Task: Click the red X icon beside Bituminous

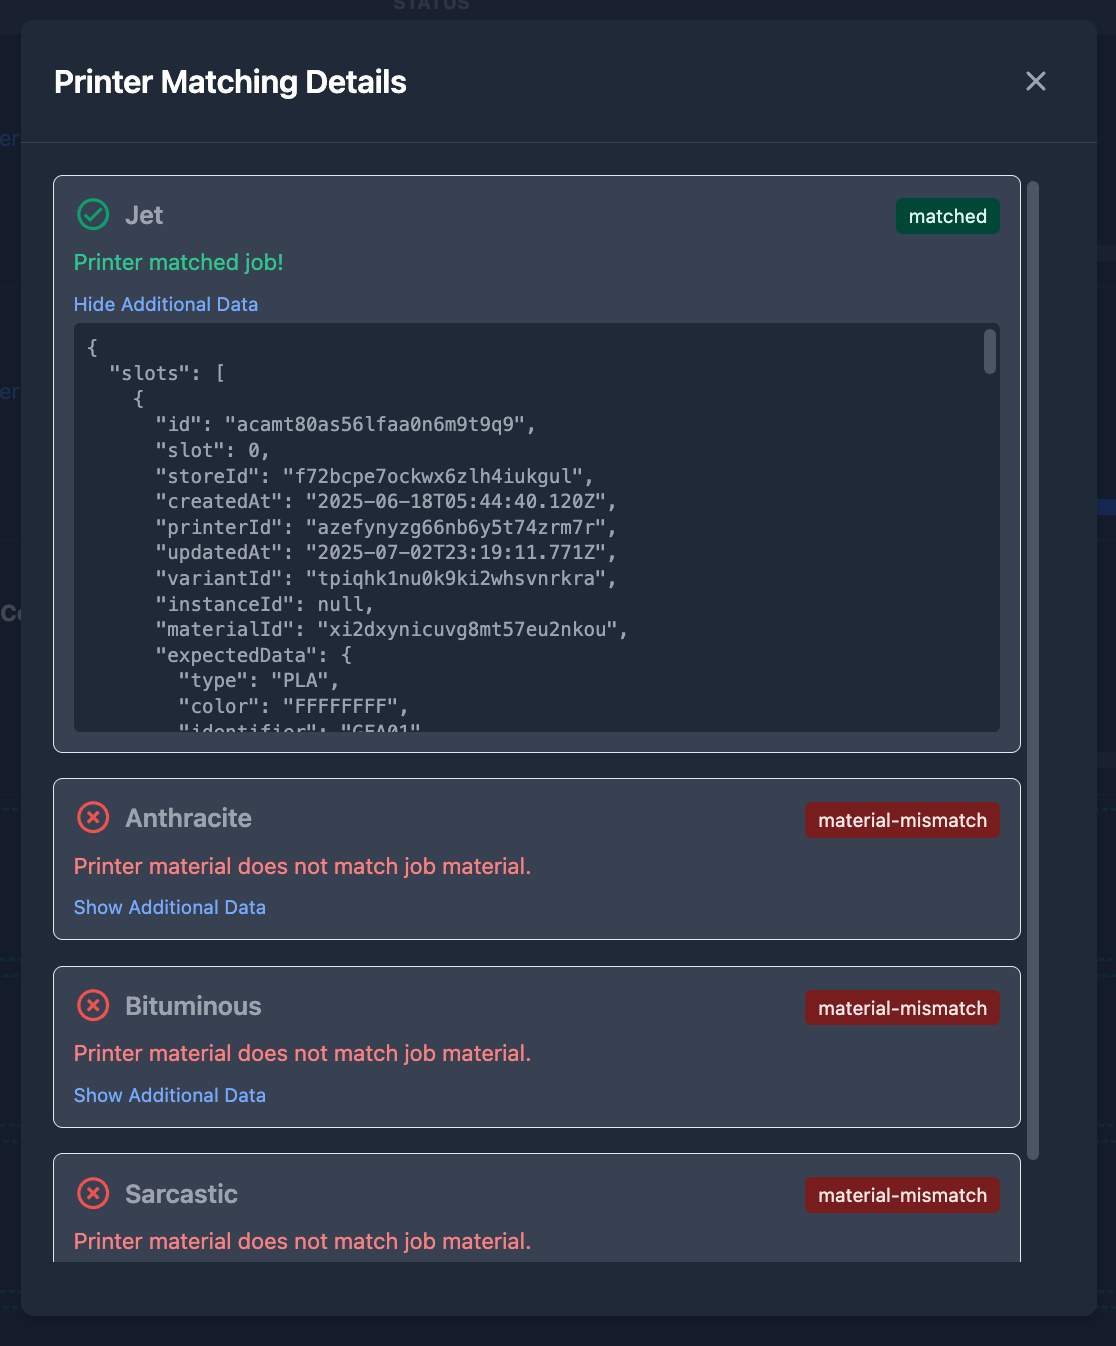Action: [93, 1005]
